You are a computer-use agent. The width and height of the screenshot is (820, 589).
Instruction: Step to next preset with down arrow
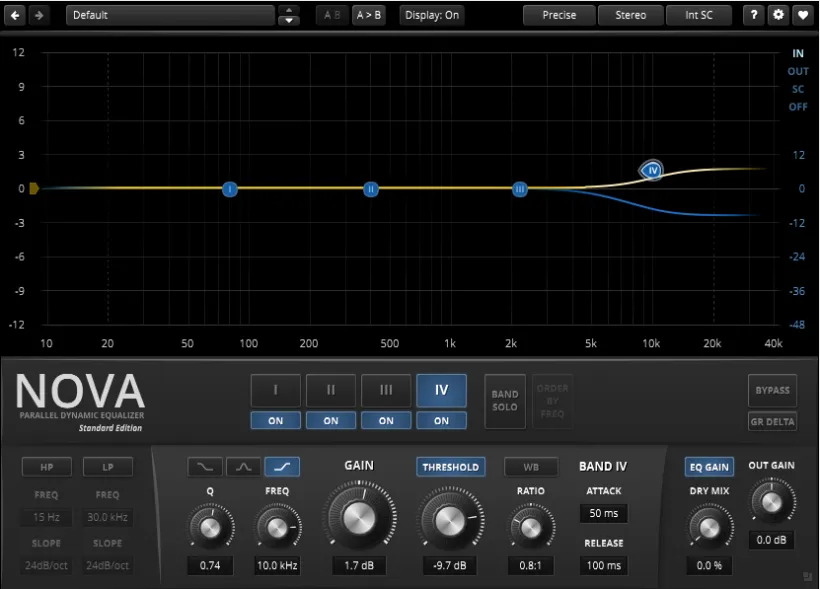tap(289, 20)
